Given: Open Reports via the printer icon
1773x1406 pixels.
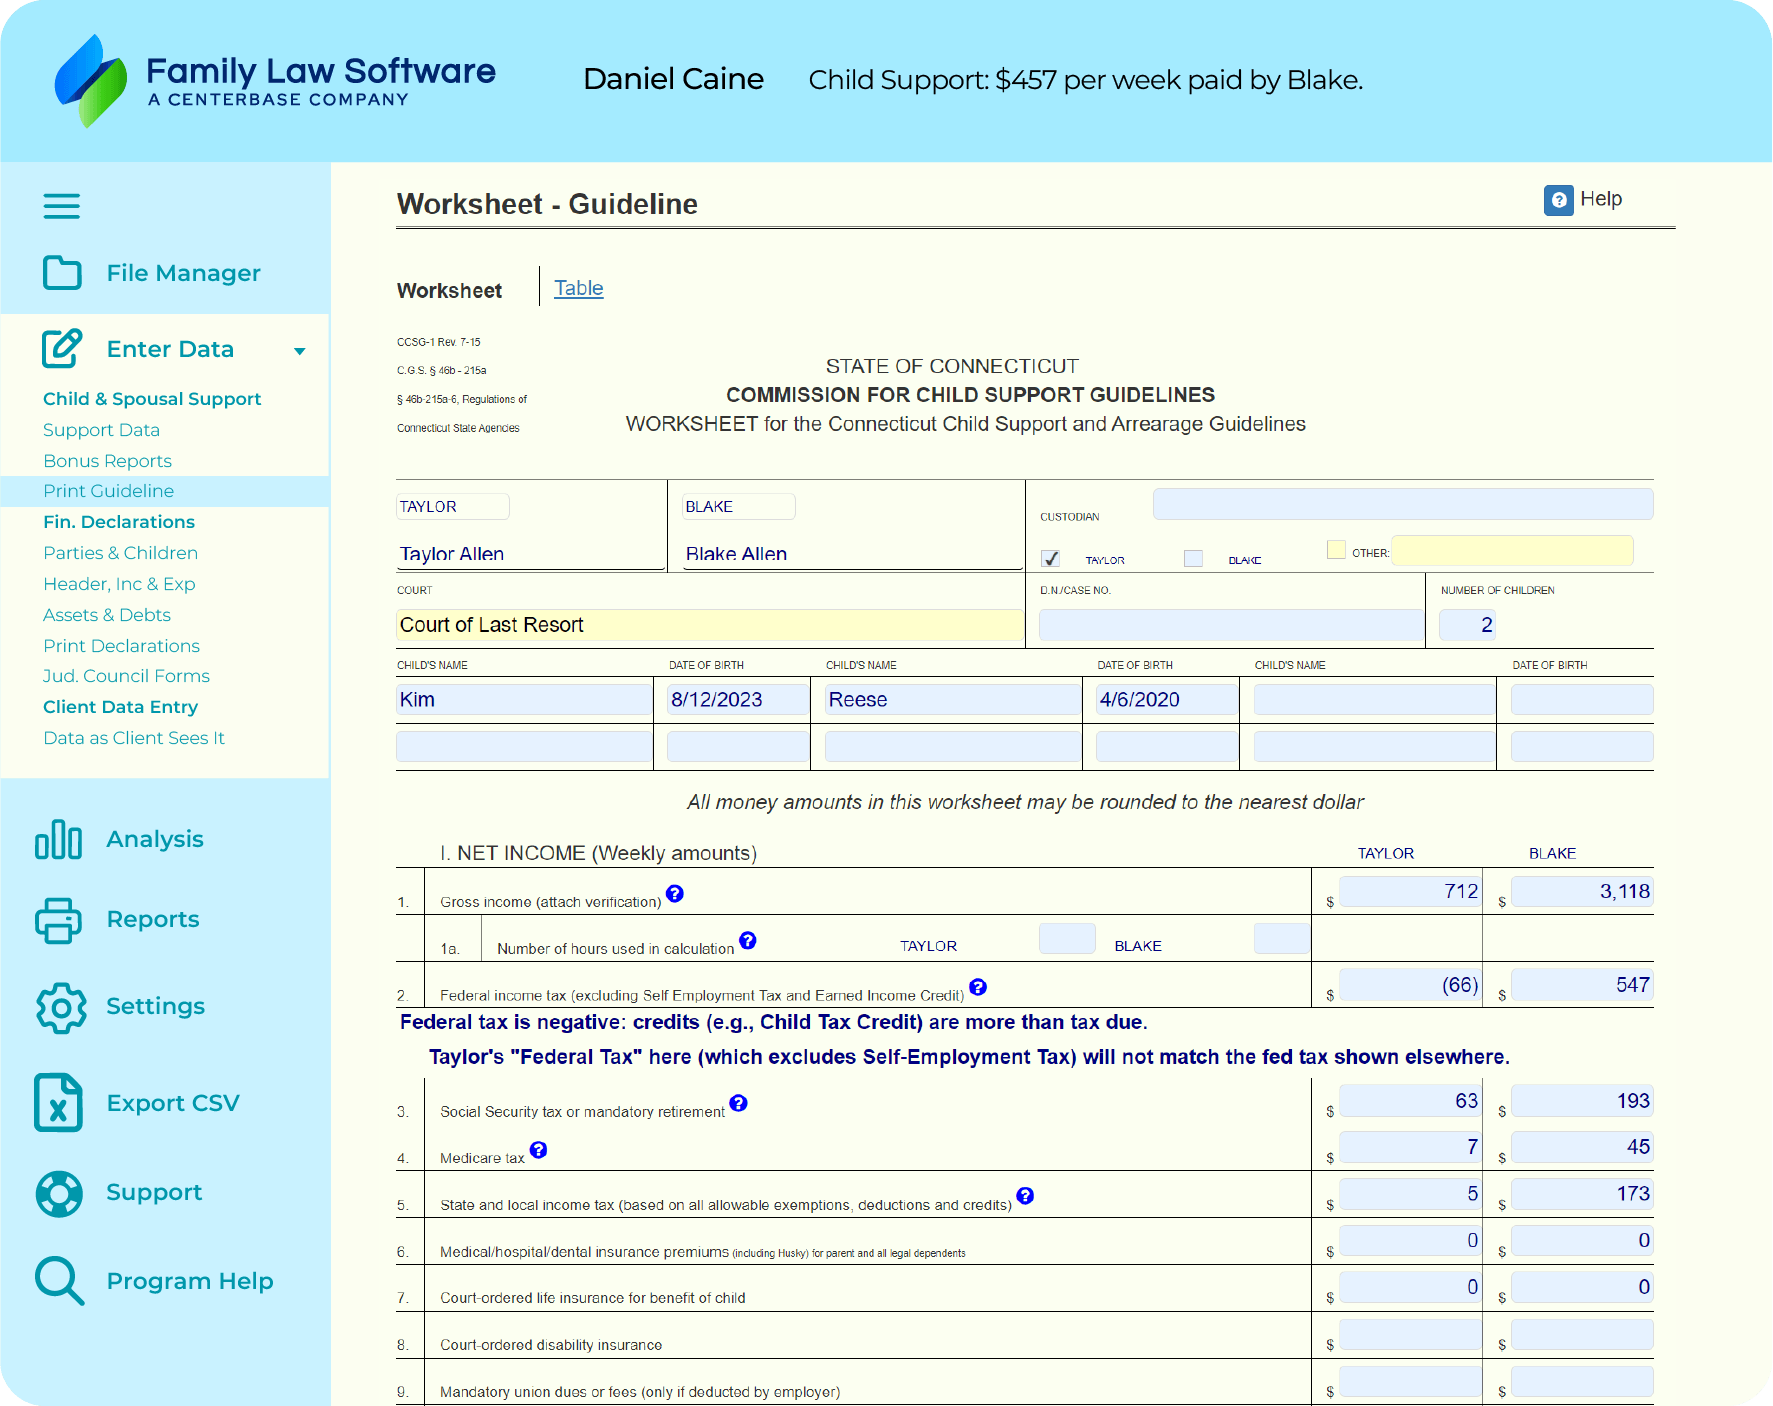Looking at the screenshot, I should click(58, 920).
